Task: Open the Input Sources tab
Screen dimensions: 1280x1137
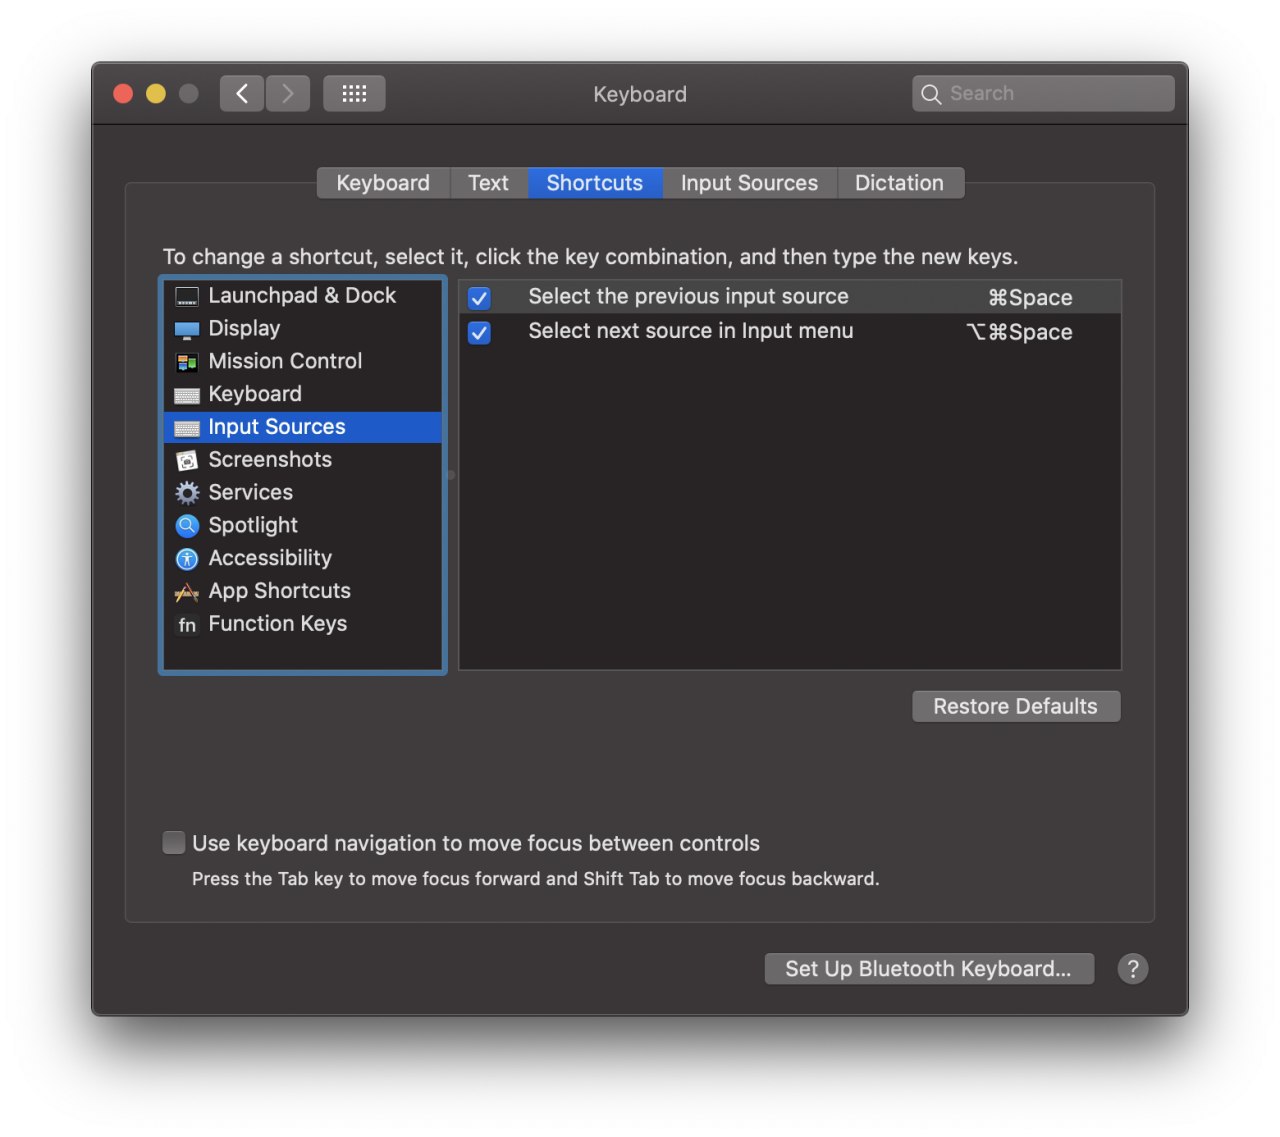Action: click(749, 183)
